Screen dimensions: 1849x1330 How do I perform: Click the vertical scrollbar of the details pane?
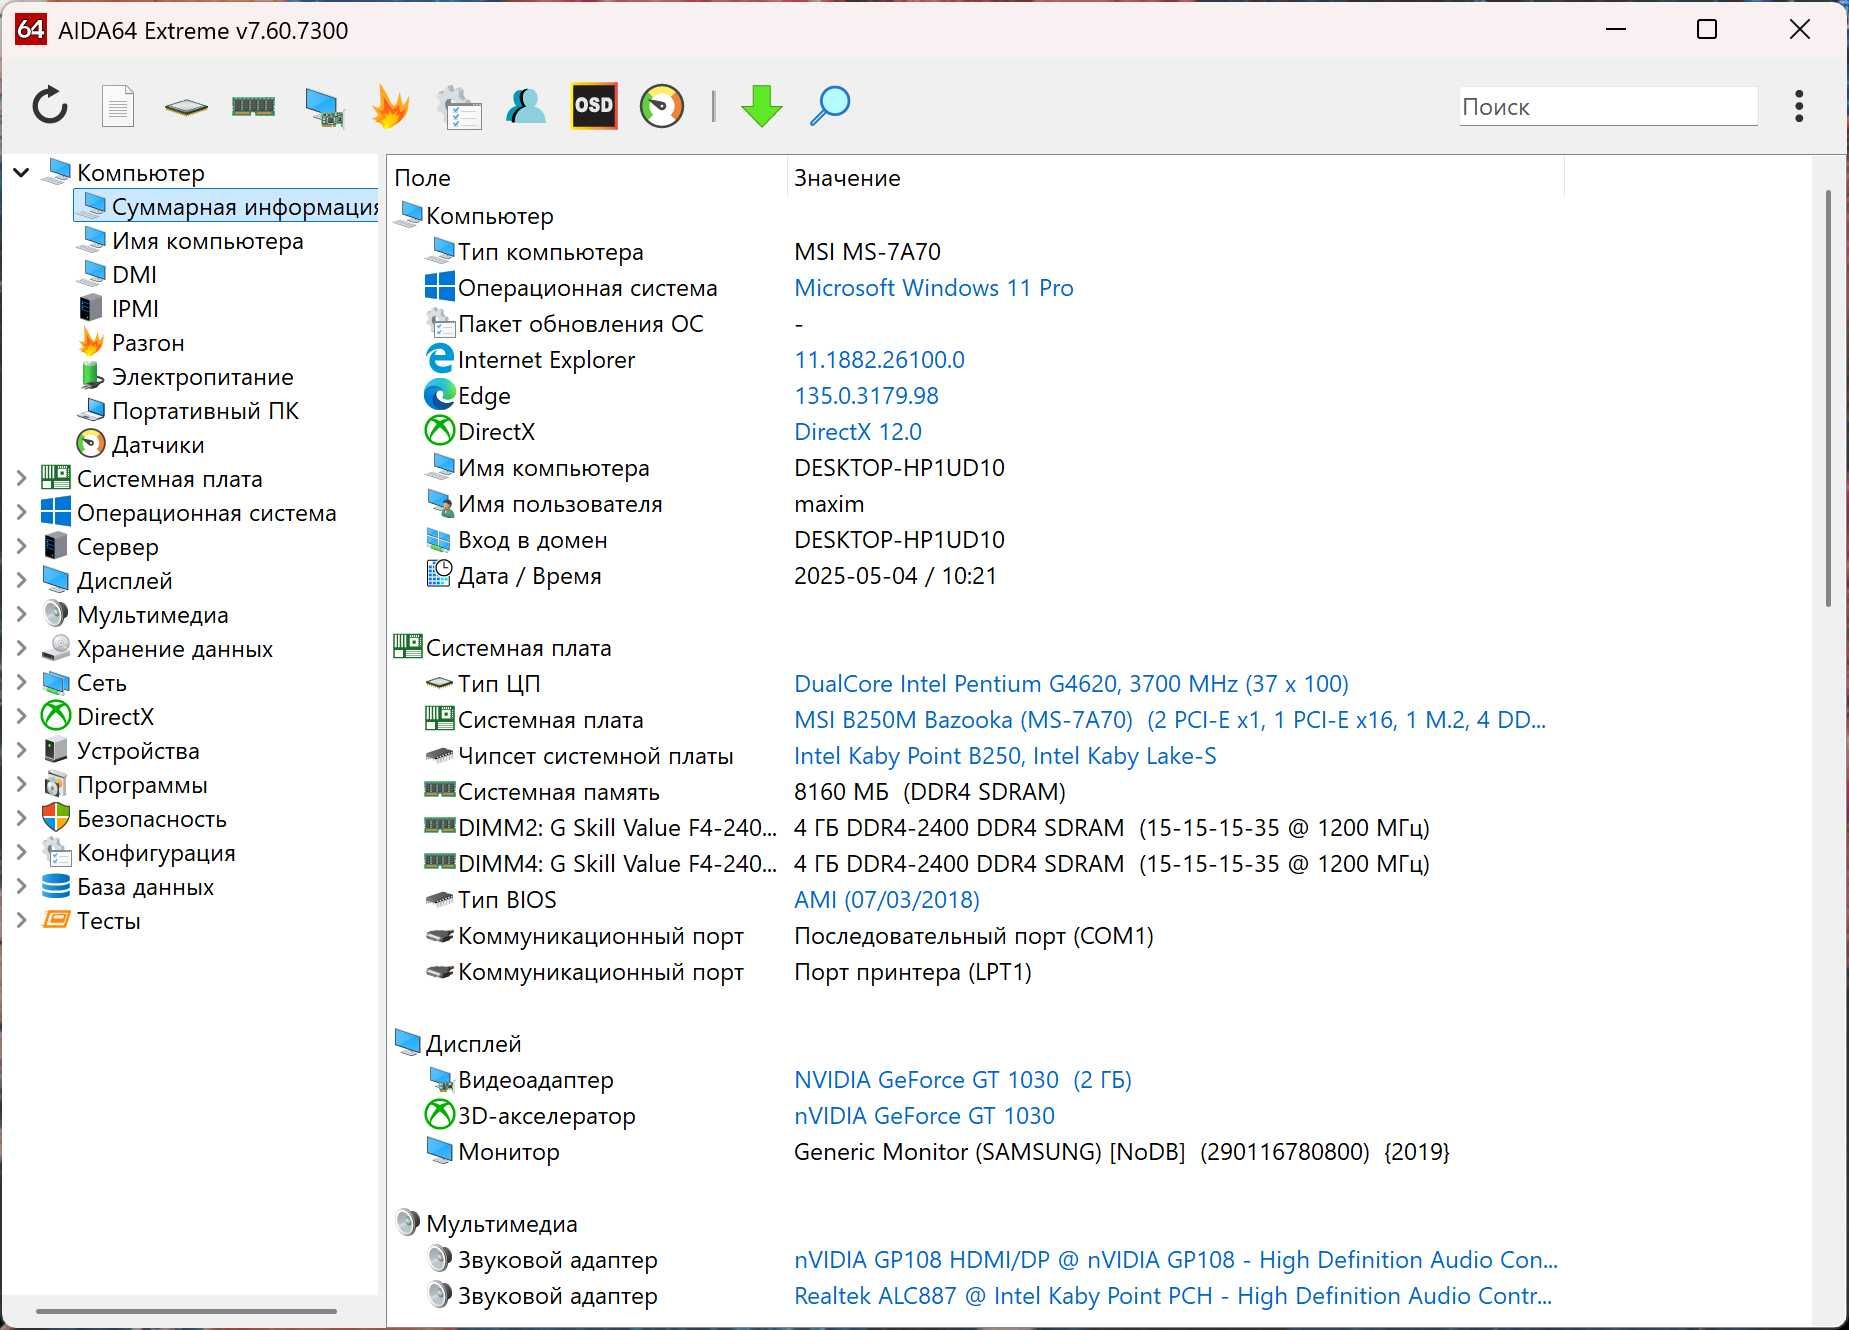coord(1828,398)
